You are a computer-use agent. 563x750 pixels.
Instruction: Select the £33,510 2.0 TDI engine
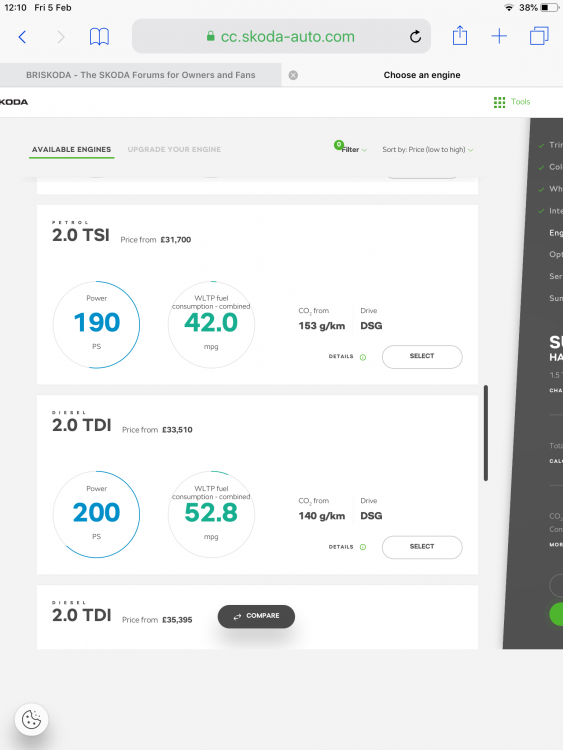[x=422, y=547]
